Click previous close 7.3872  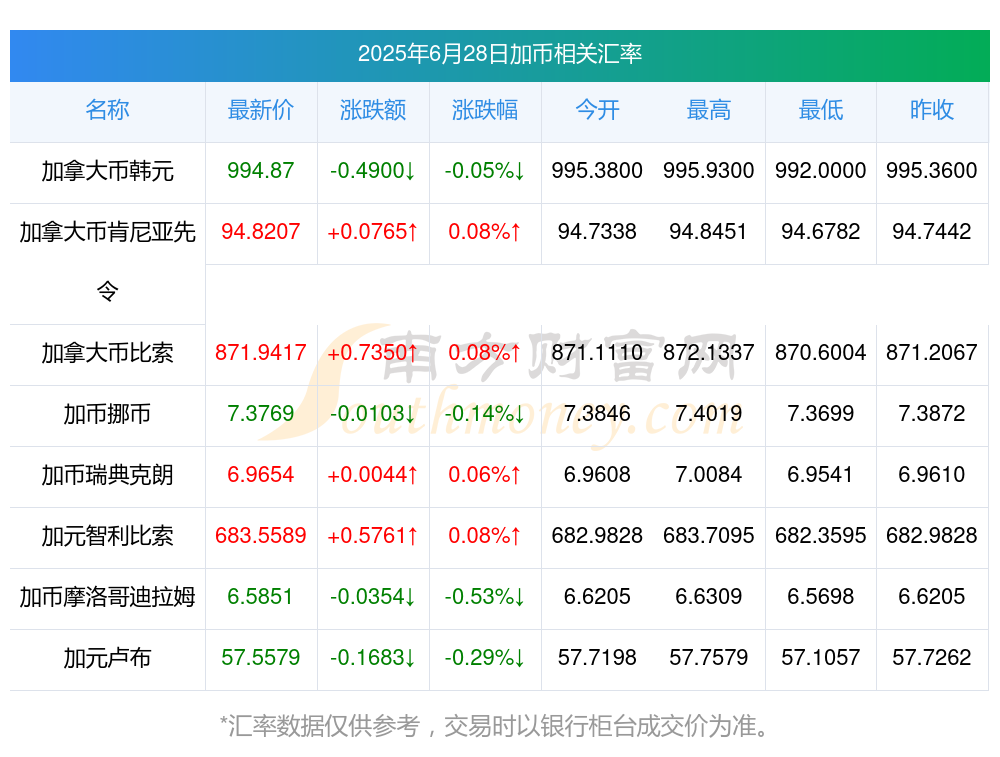click(932, 413)
